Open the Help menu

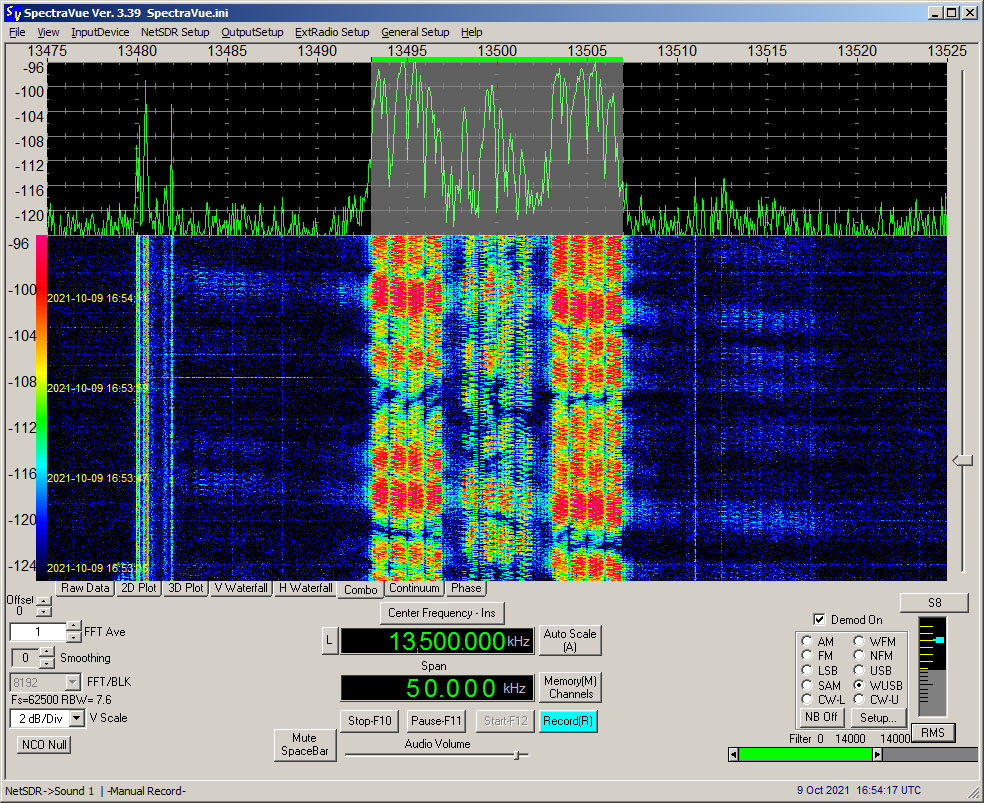tap(471, 32)
